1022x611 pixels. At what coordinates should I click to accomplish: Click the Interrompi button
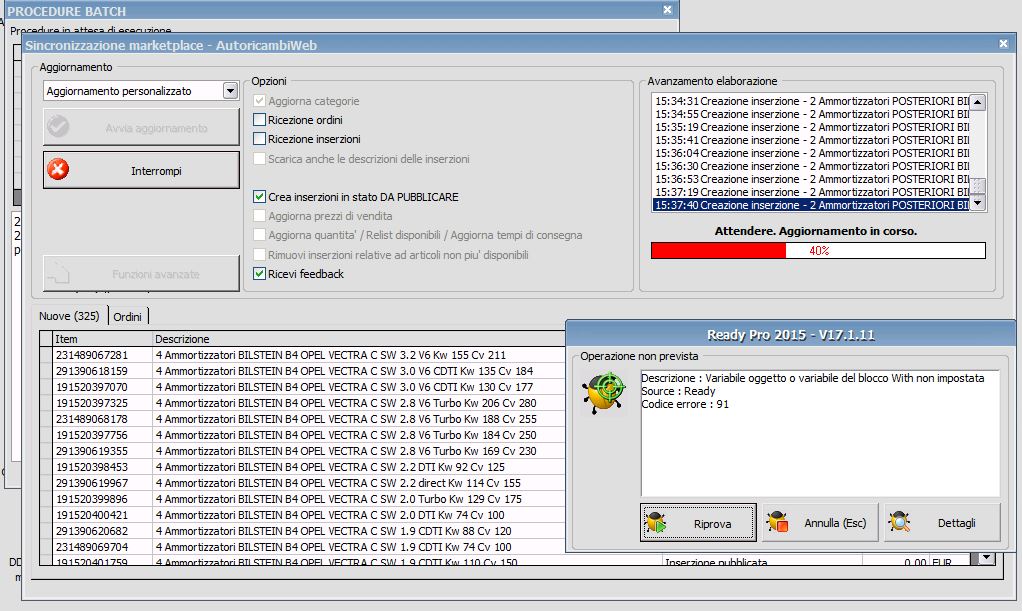(141, 170)
